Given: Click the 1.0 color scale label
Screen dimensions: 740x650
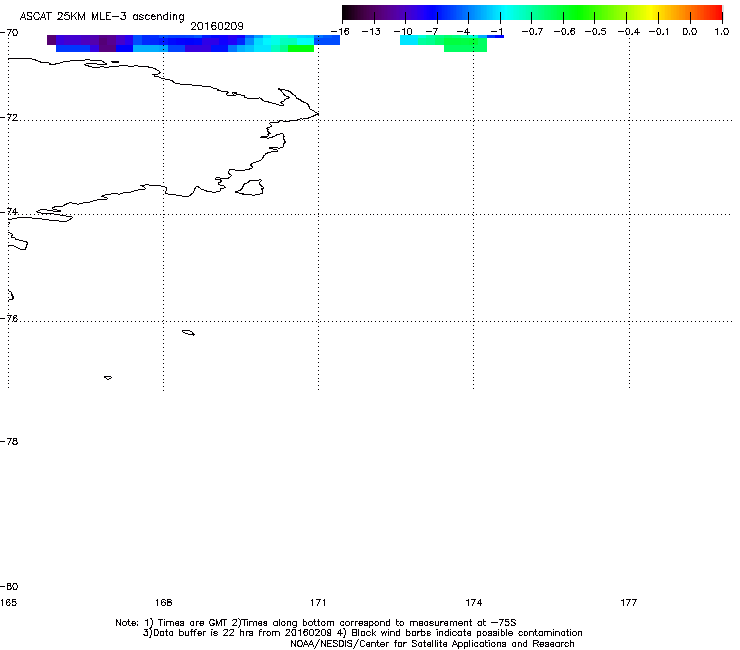Looking at the screenshot, I should click(x=722, y=32).
